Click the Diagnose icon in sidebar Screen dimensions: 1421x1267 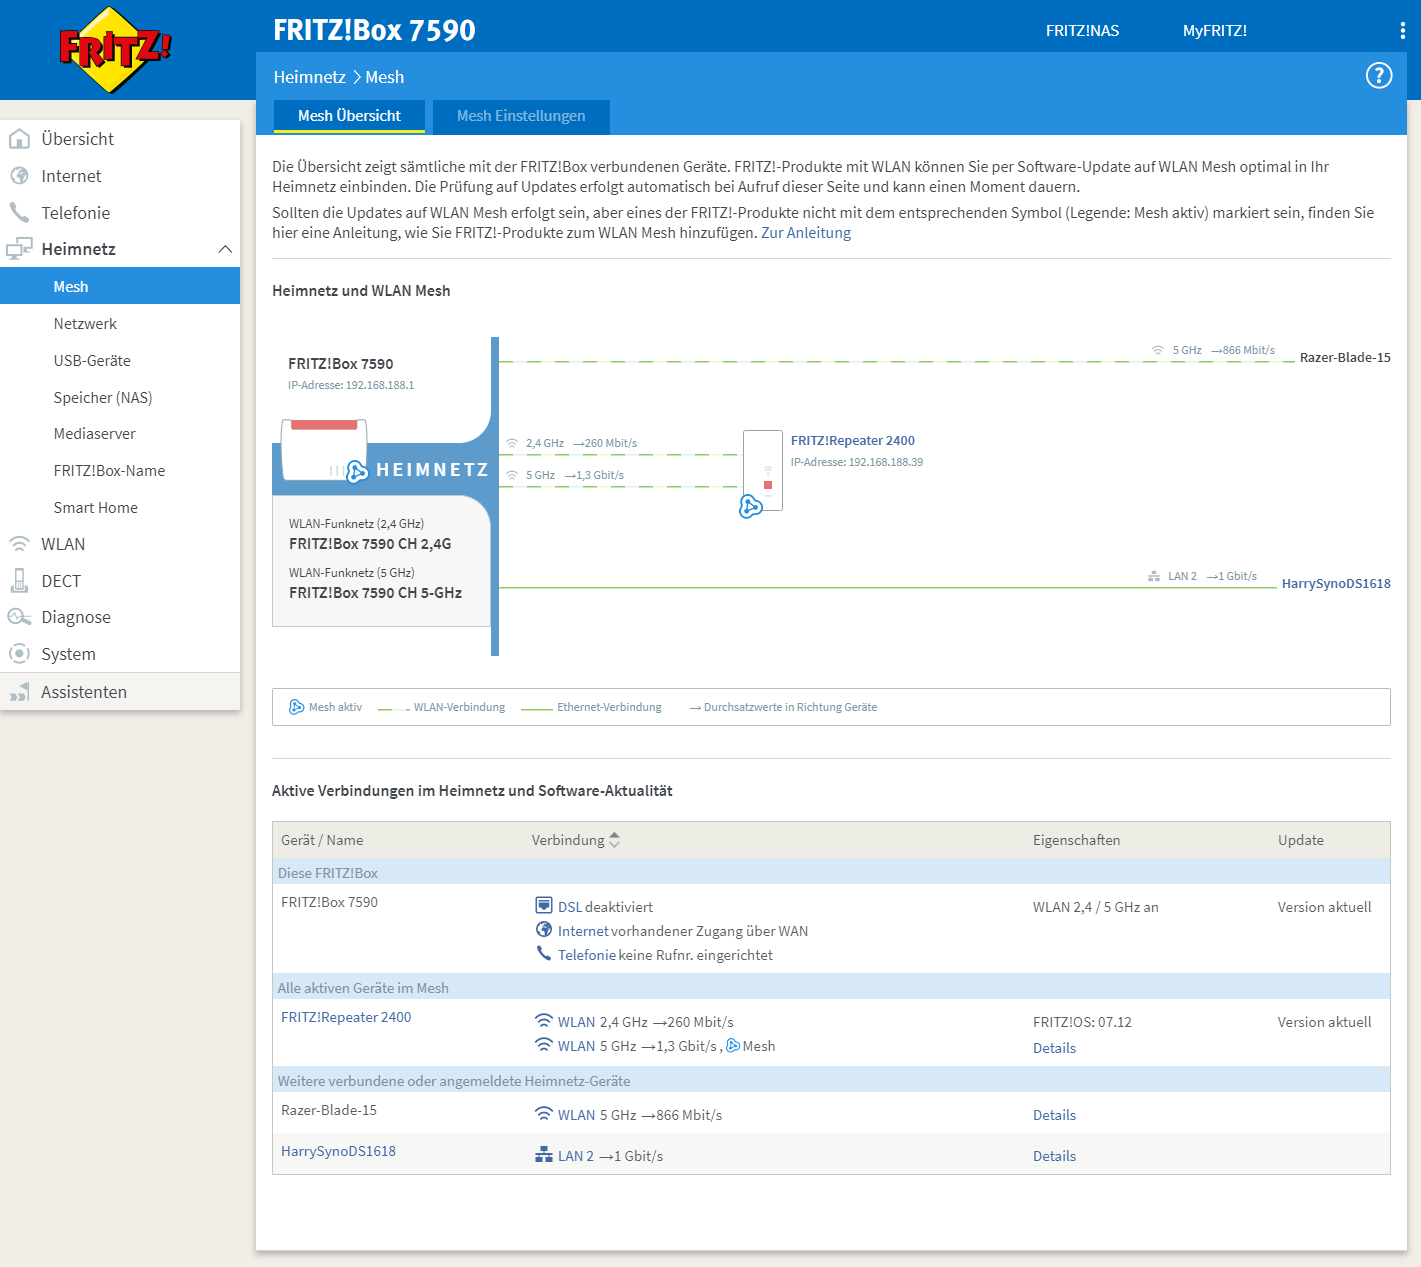19,617
